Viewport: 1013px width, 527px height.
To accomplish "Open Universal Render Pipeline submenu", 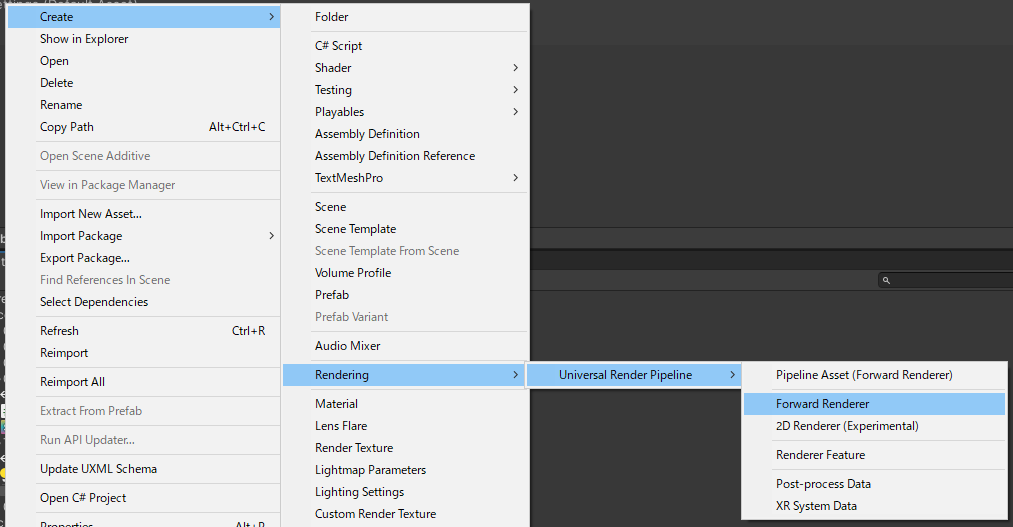I will tap(633, 375).
